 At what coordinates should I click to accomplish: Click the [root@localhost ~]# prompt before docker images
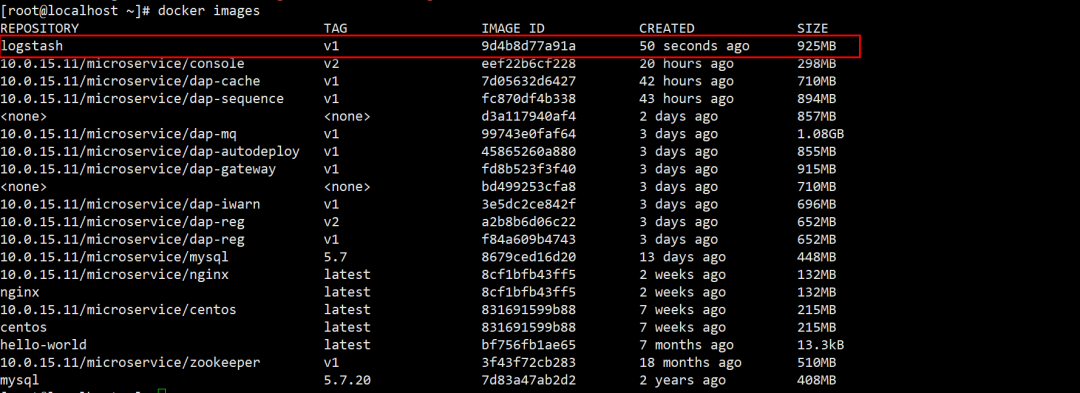click(x=76, y=12)
